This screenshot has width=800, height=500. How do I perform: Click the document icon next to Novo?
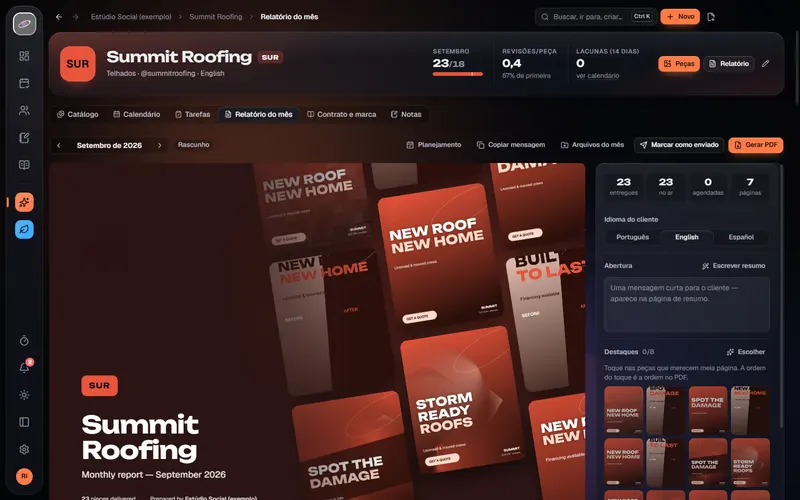click(711, 17)
